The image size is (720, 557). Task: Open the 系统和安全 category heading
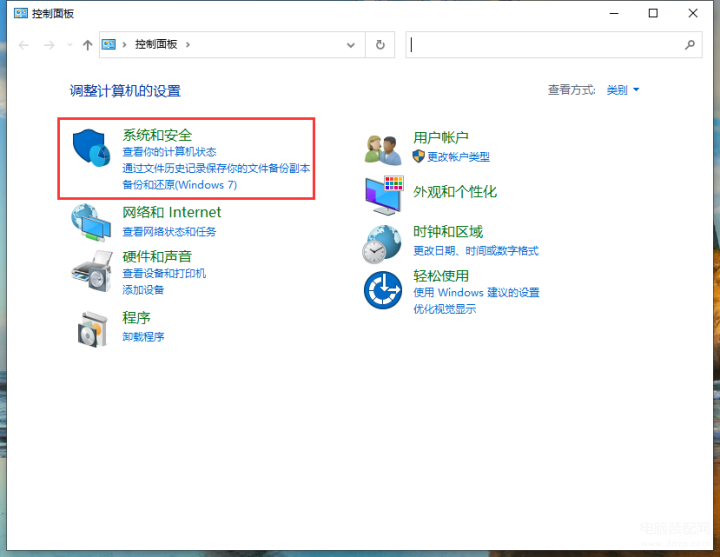pos(157,135)
